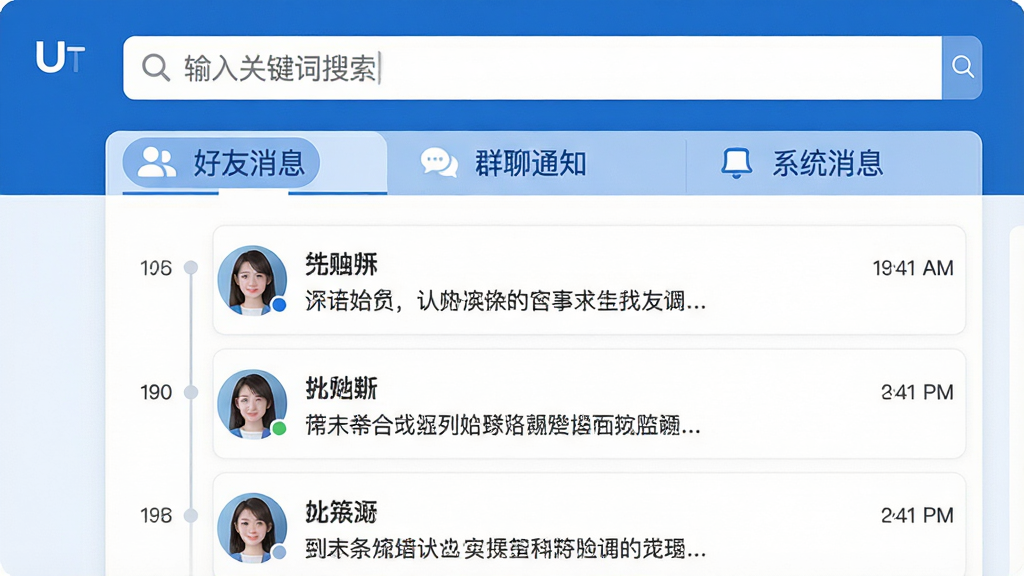This screenshot has width=1024, height=576.
Task: Click the timeline marker labeled 198
Action: tap(191, 515)
